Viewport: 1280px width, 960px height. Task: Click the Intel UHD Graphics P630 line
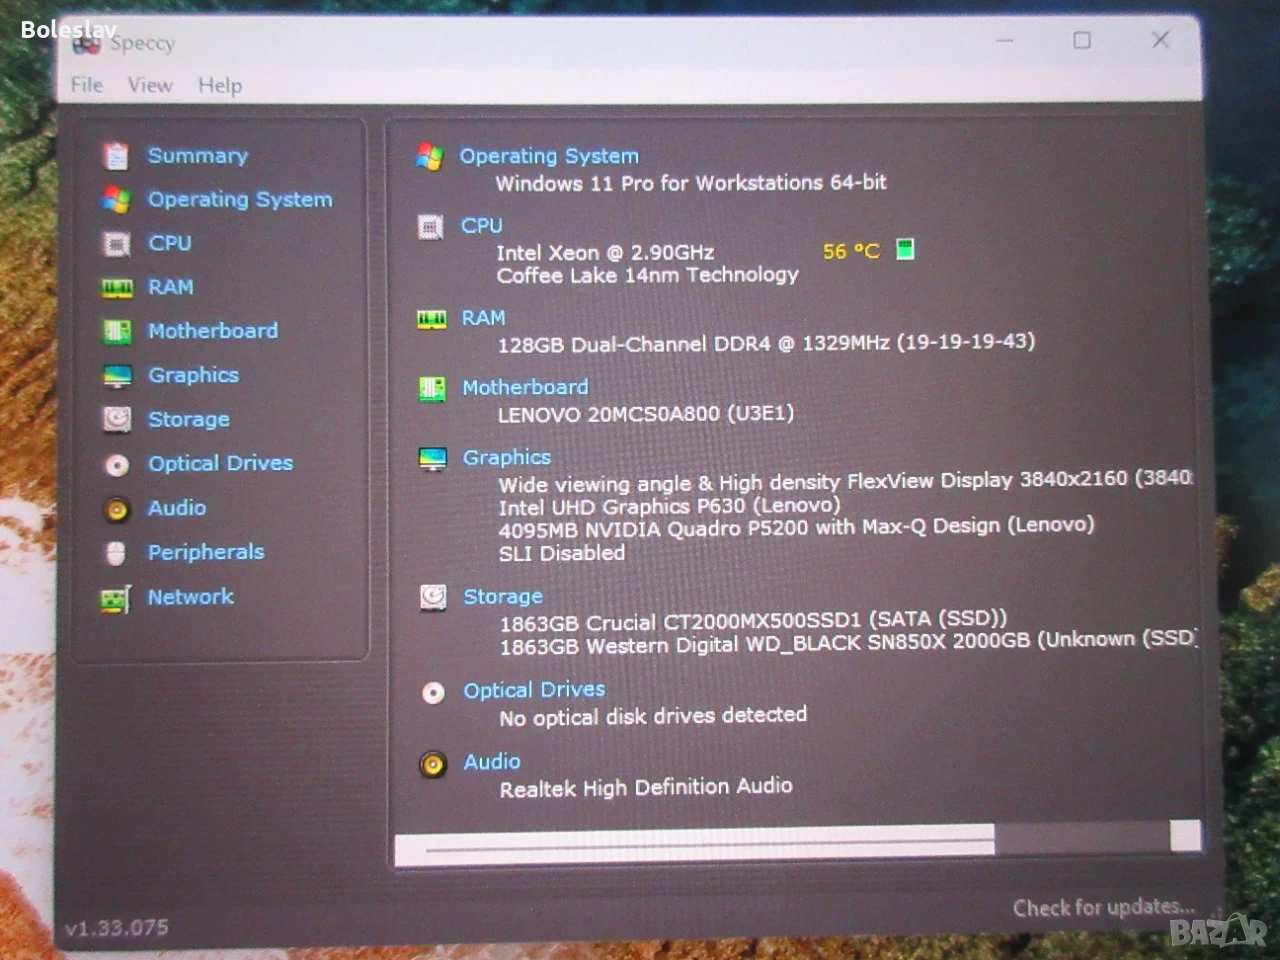[x=670, y=506]
